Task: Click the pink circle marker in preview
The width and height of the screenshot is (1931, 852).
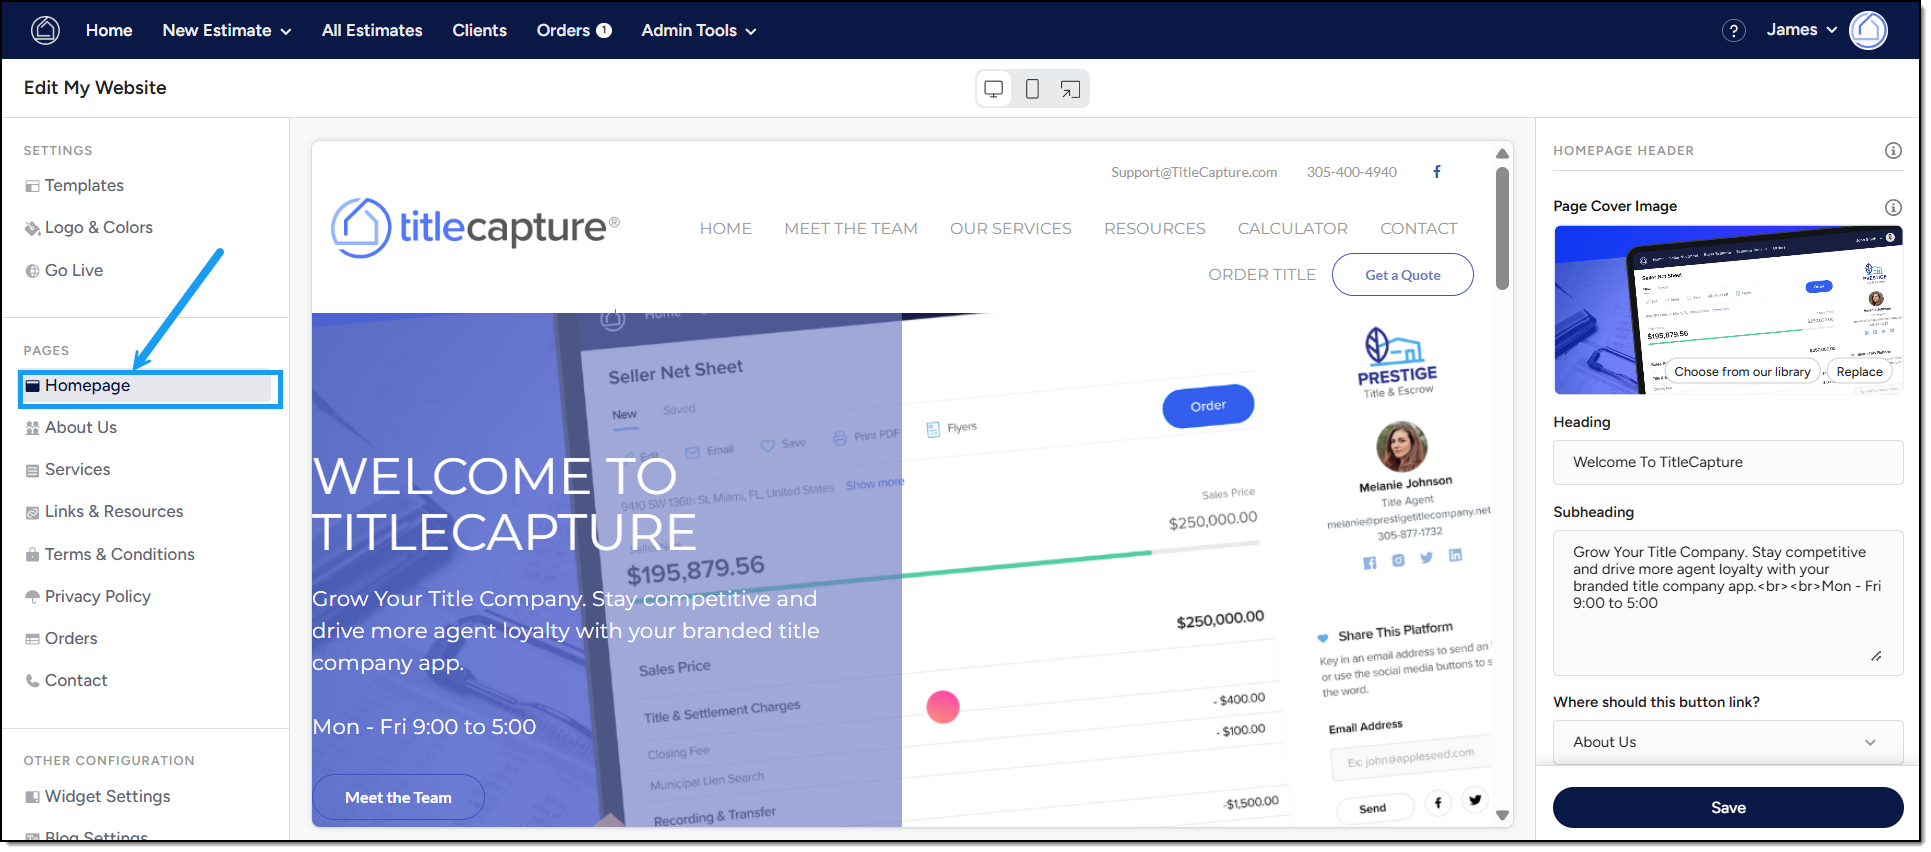Action: click(x=943, y=707)
